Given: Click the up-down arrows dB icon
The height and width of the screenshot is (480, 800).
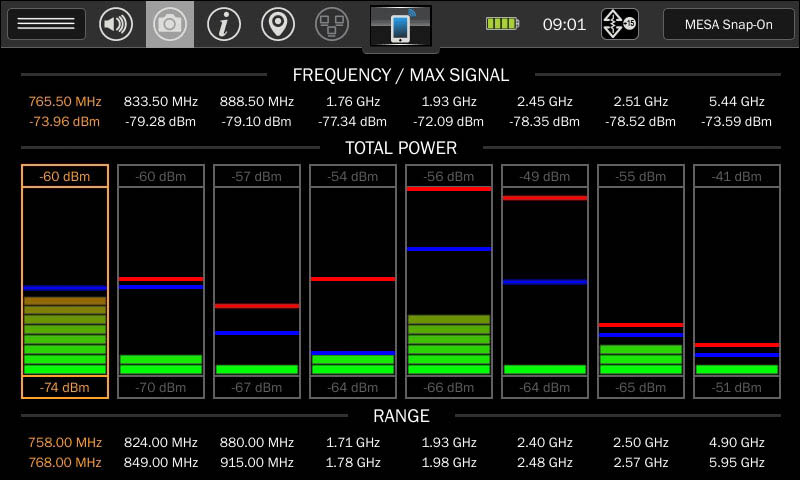Looking at the screenshot, I should 619,24.
